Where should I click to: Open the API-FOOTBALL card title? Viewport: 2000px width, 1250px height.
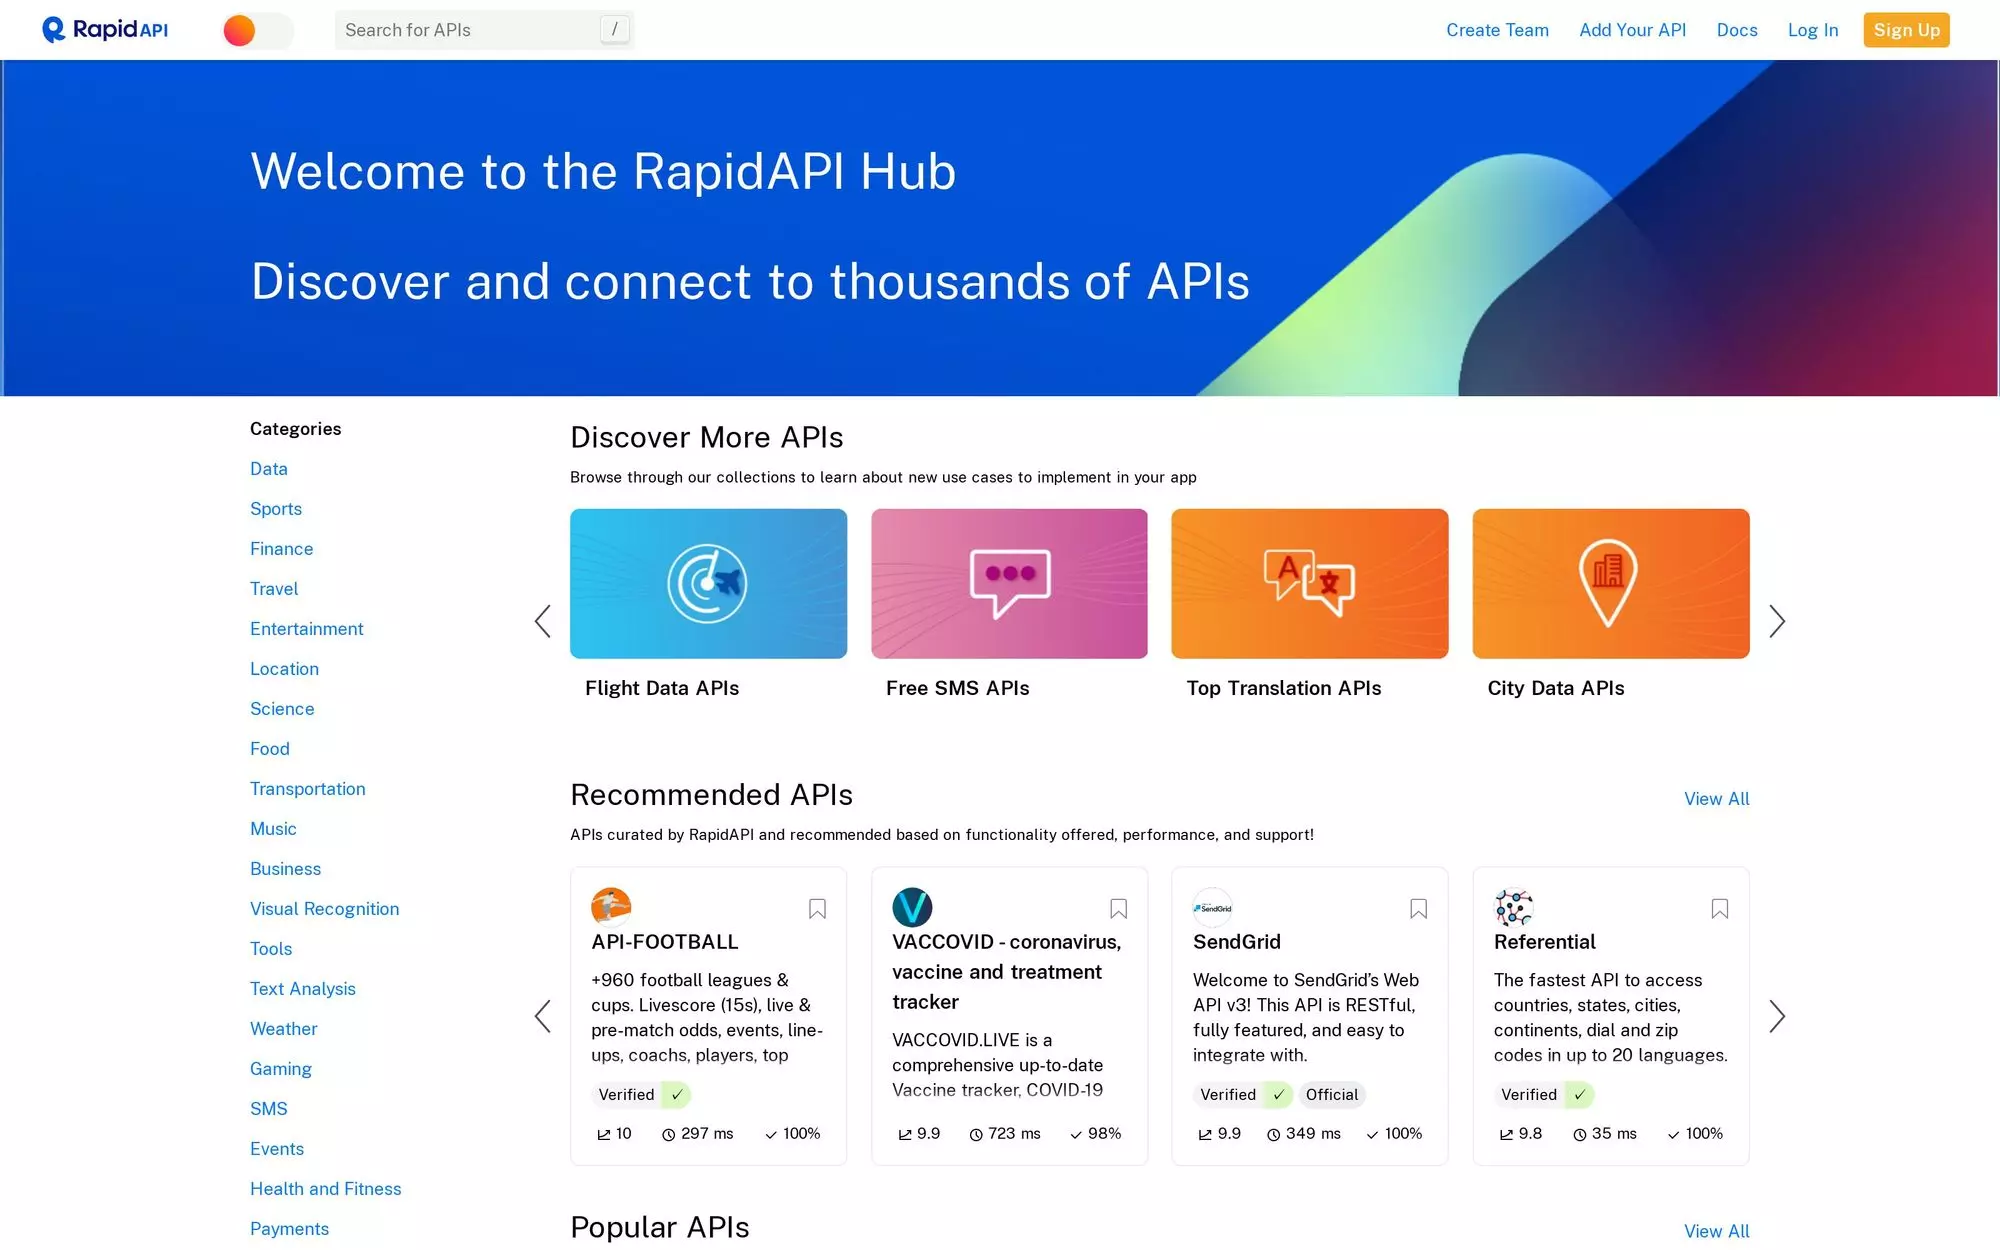664,942
